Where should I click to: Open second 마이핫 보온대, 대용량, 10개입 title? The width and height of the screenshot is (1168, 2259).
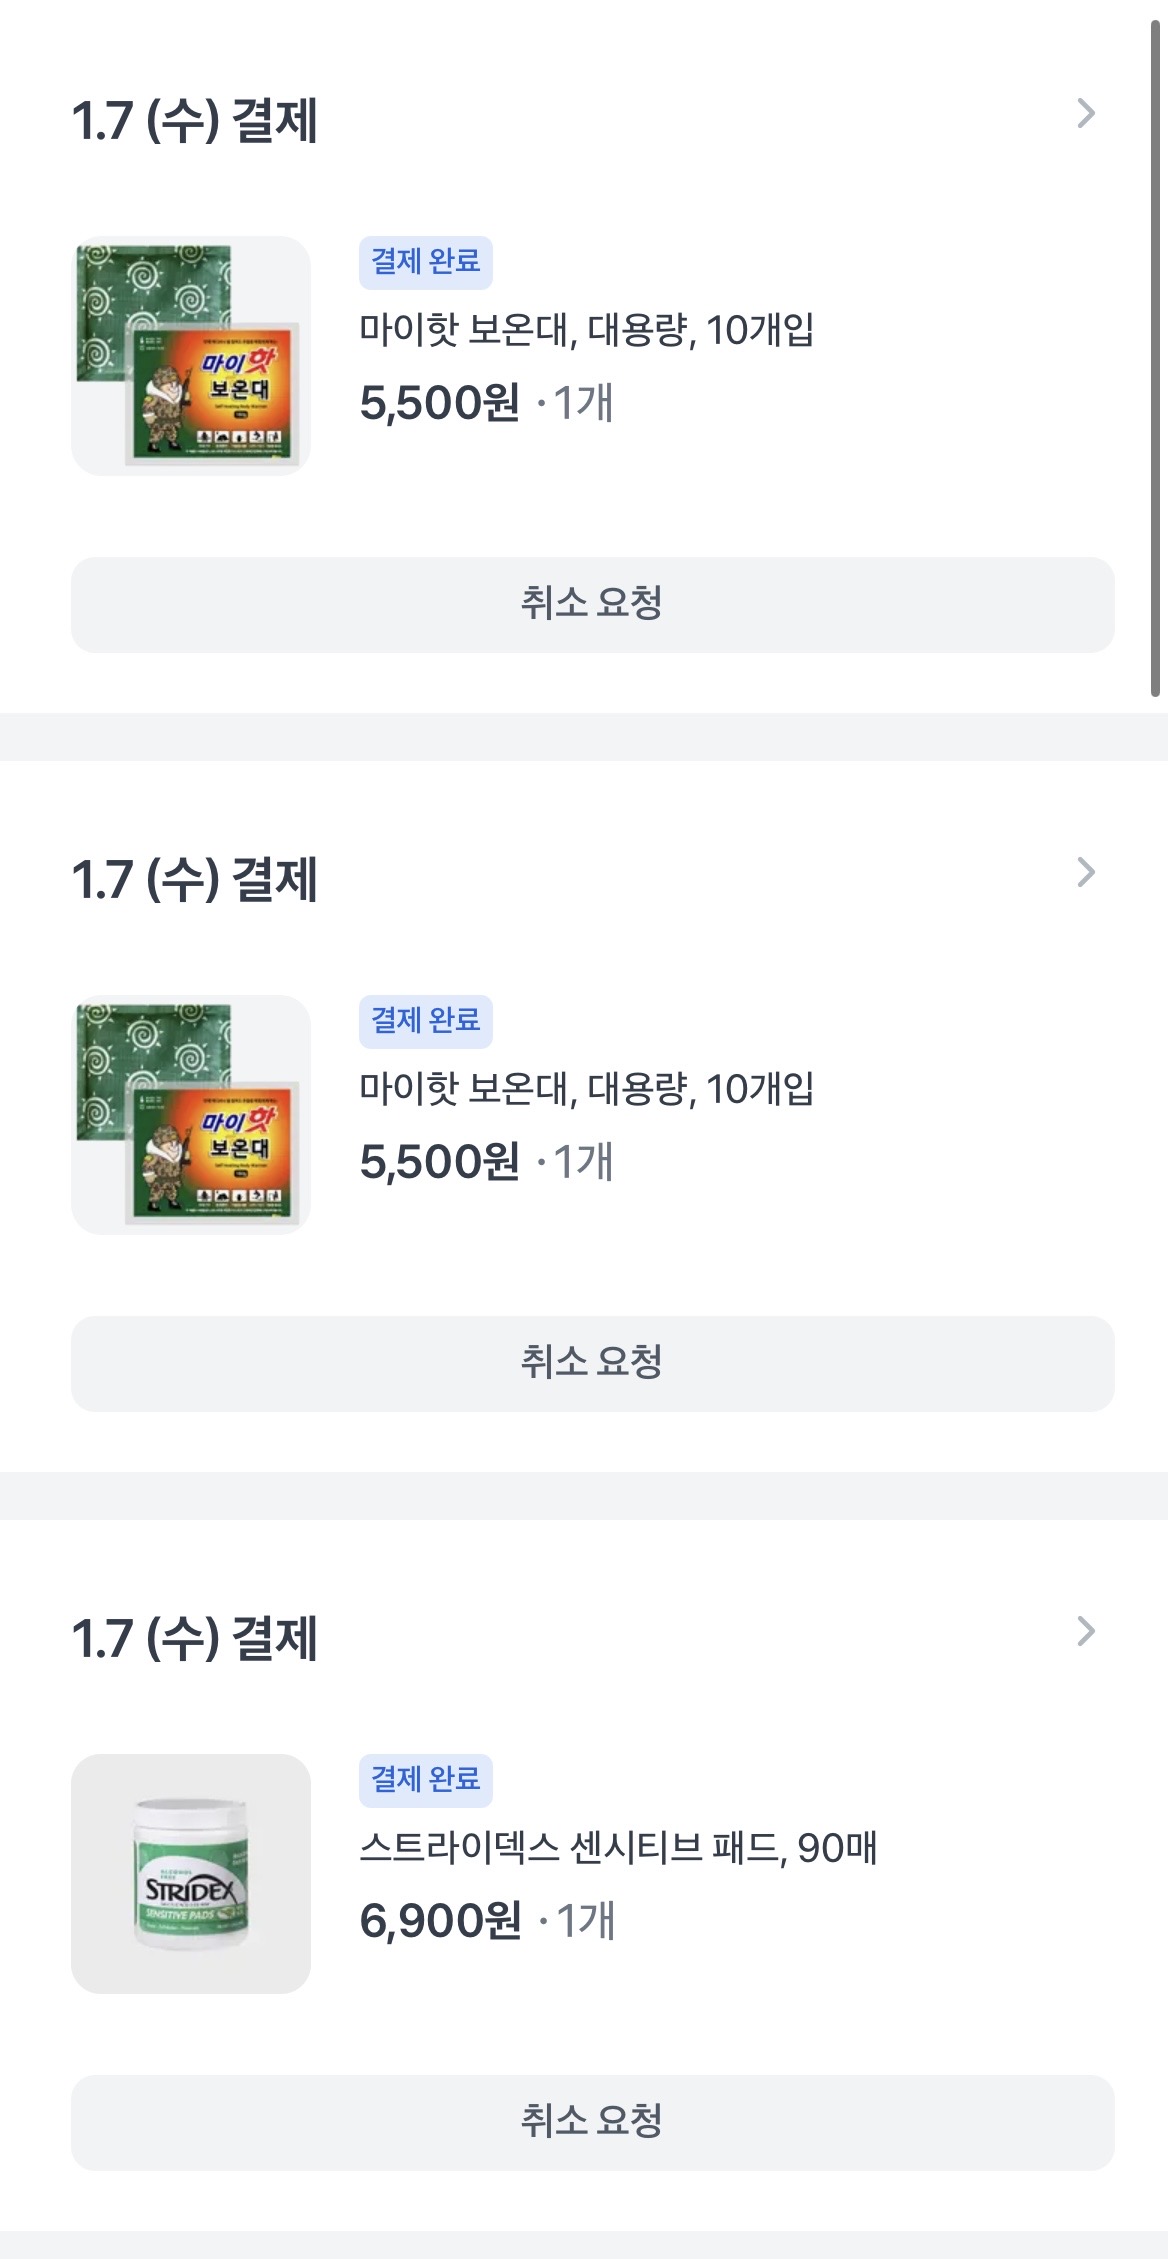(586, 1089)
